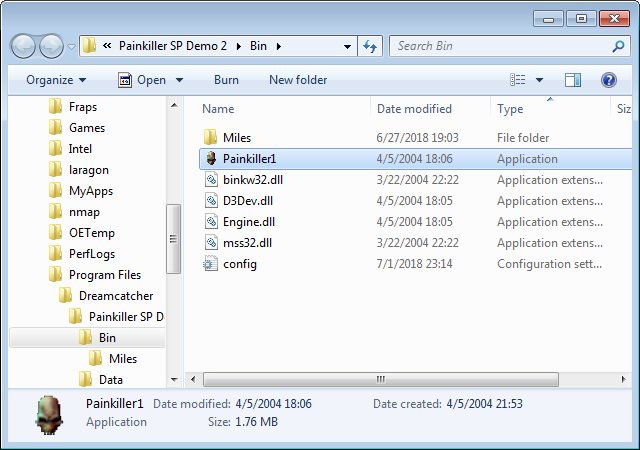Click Program Files in the tree

tap(105, 275)
